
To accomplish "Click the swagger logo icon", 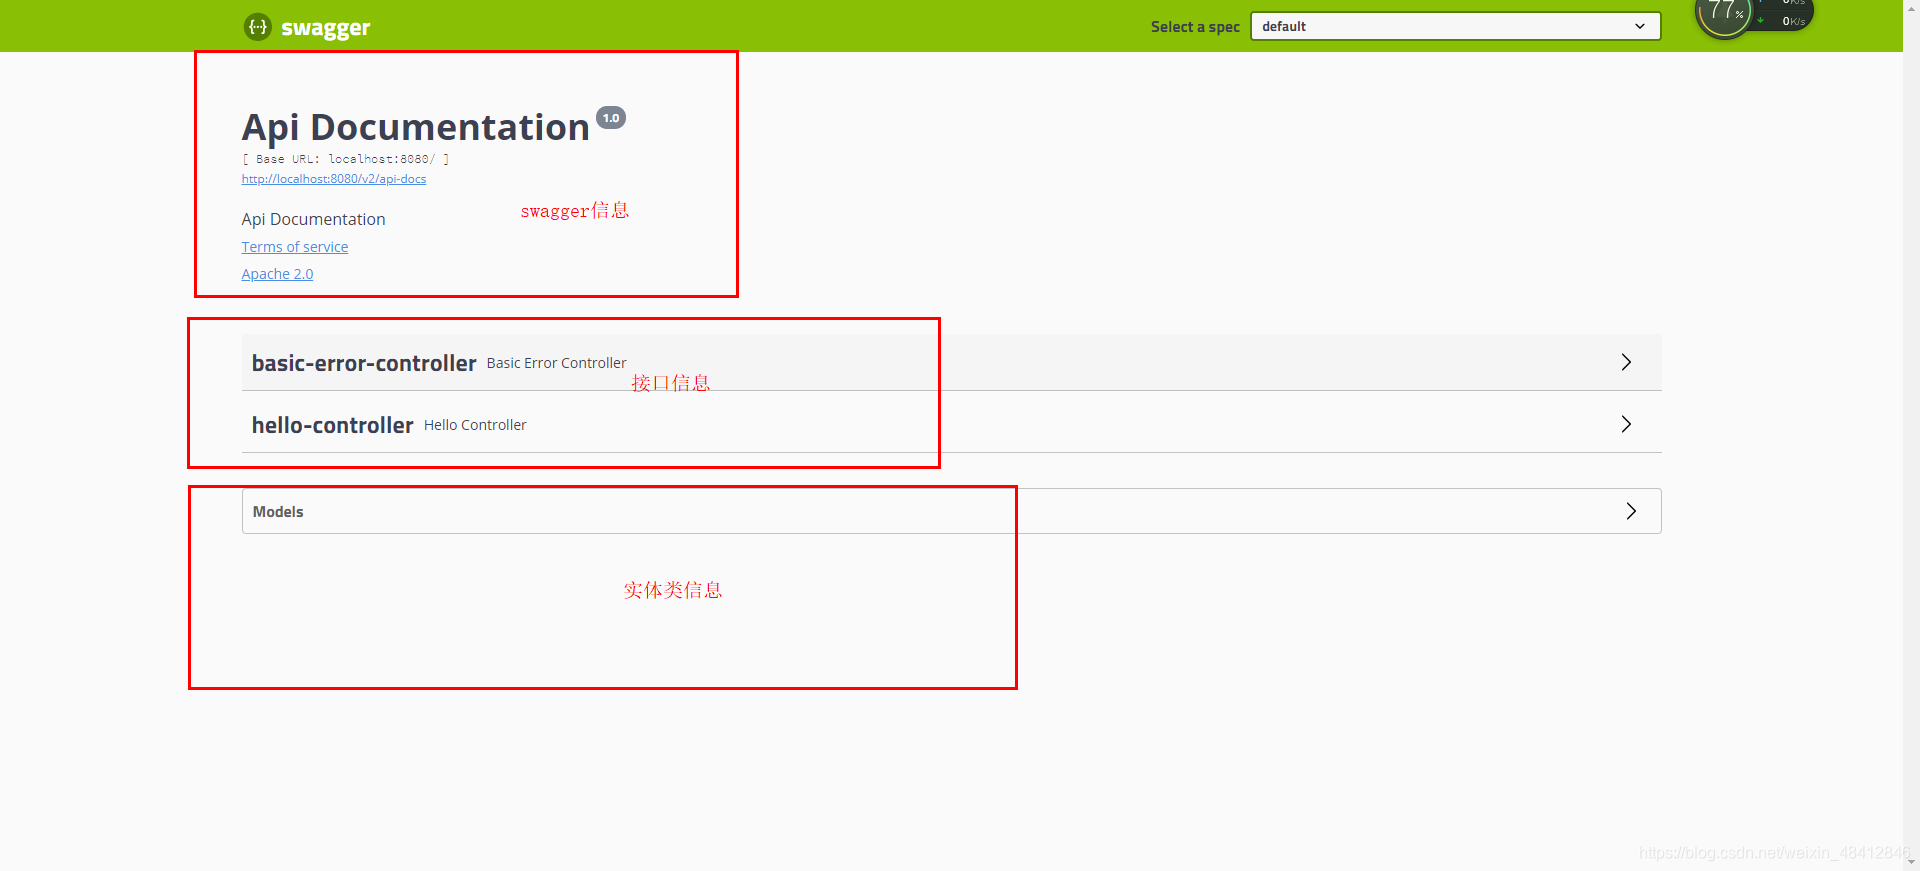I will 257,27.
